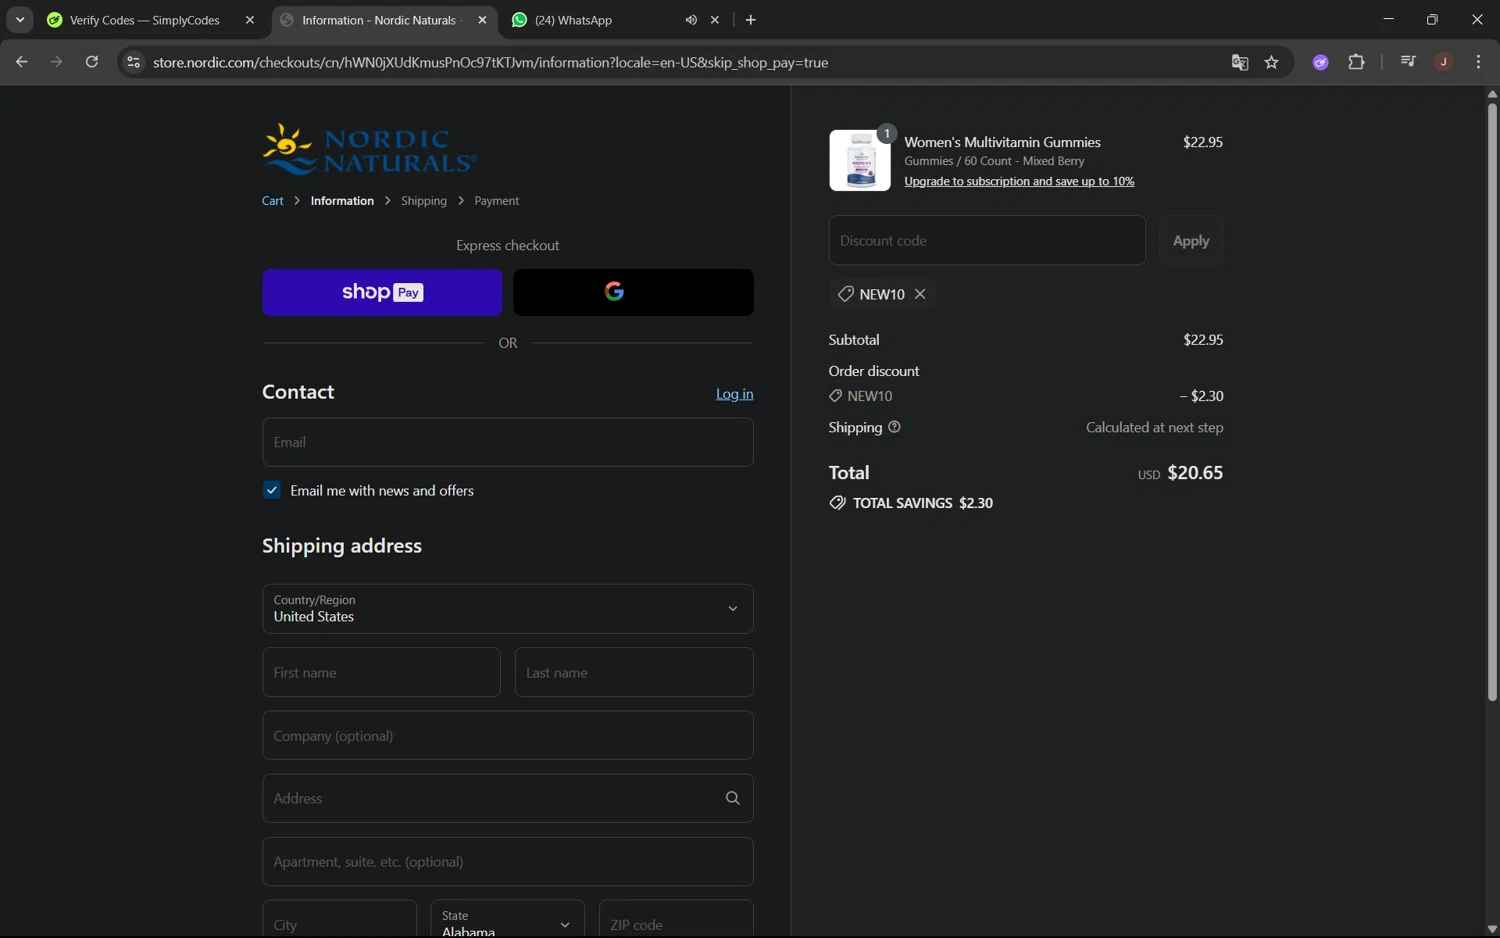
Task: Restore down the browser window
Action: click(1432, 20)
